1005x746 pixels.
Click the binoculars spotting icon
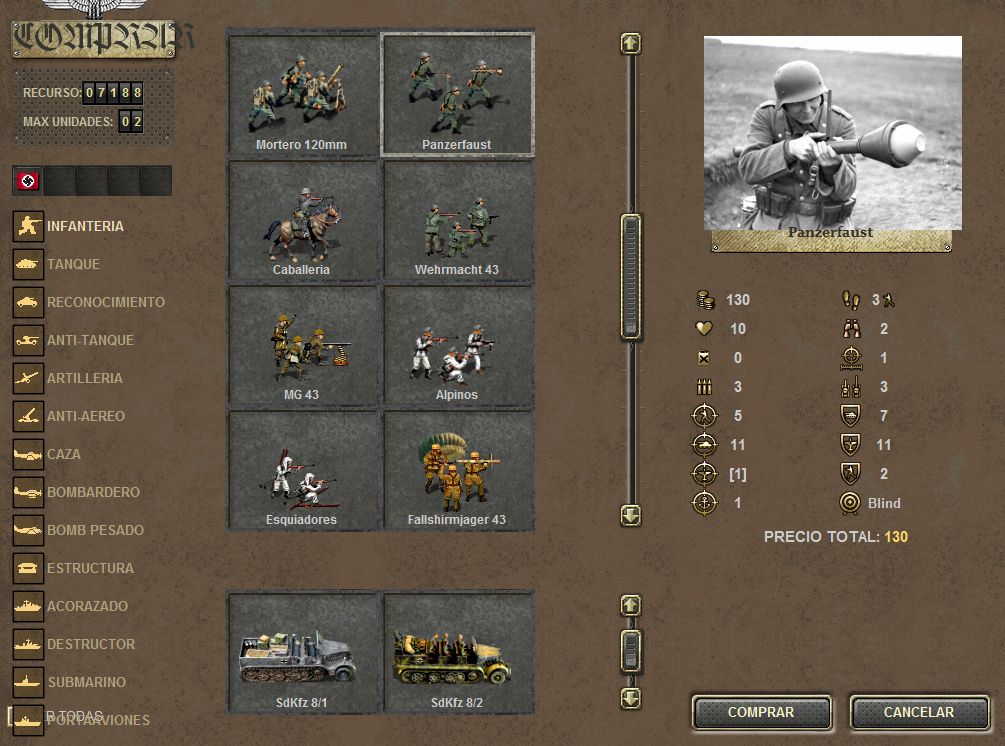click(x=851, y=329)
